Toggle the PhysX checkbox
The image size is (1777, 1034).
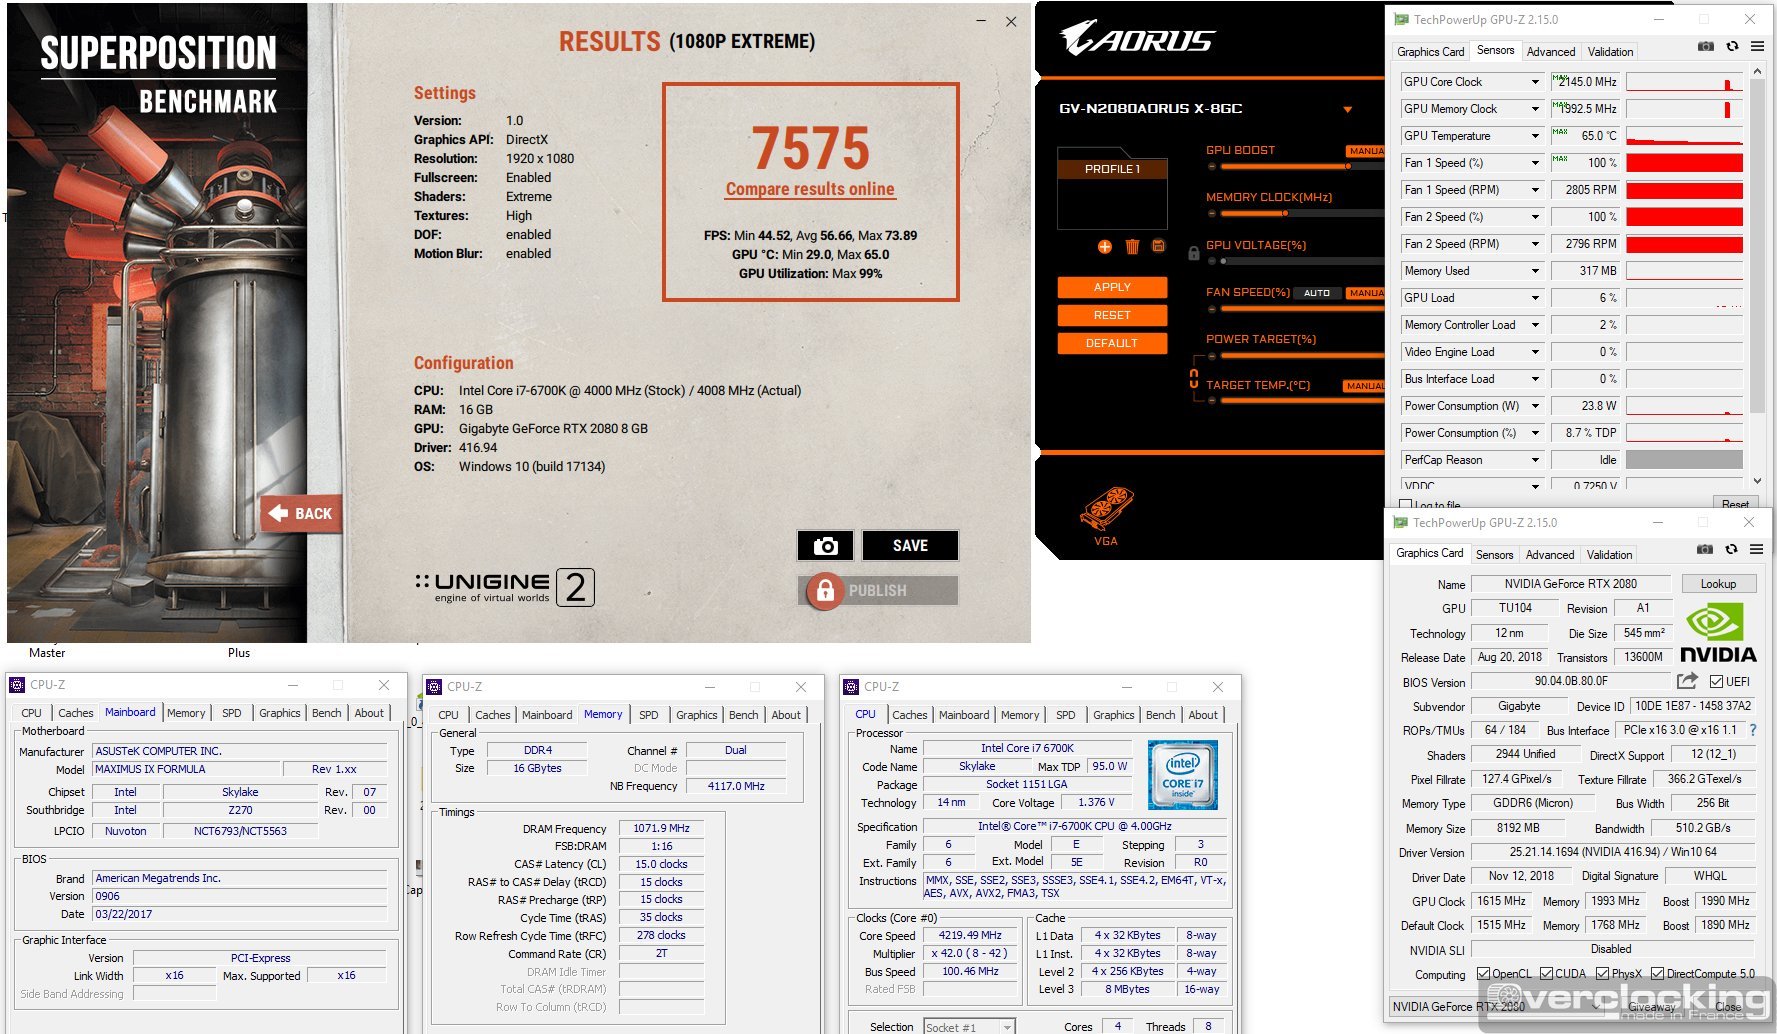1603,973
